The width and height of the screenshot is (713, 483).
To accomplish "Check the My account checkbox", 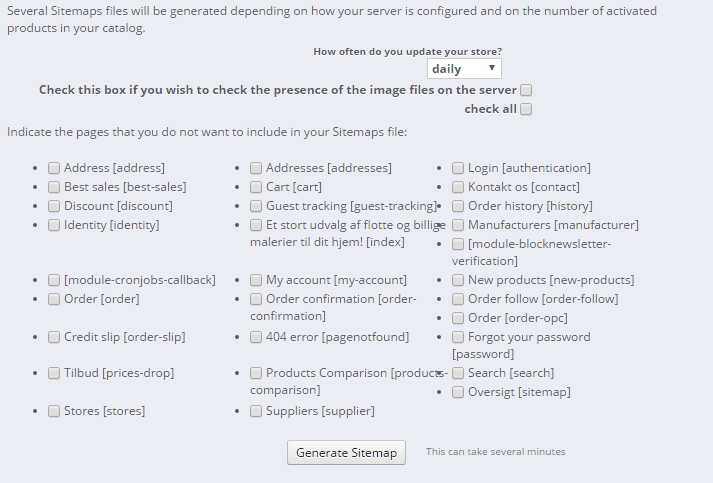I will coord(256,280).
